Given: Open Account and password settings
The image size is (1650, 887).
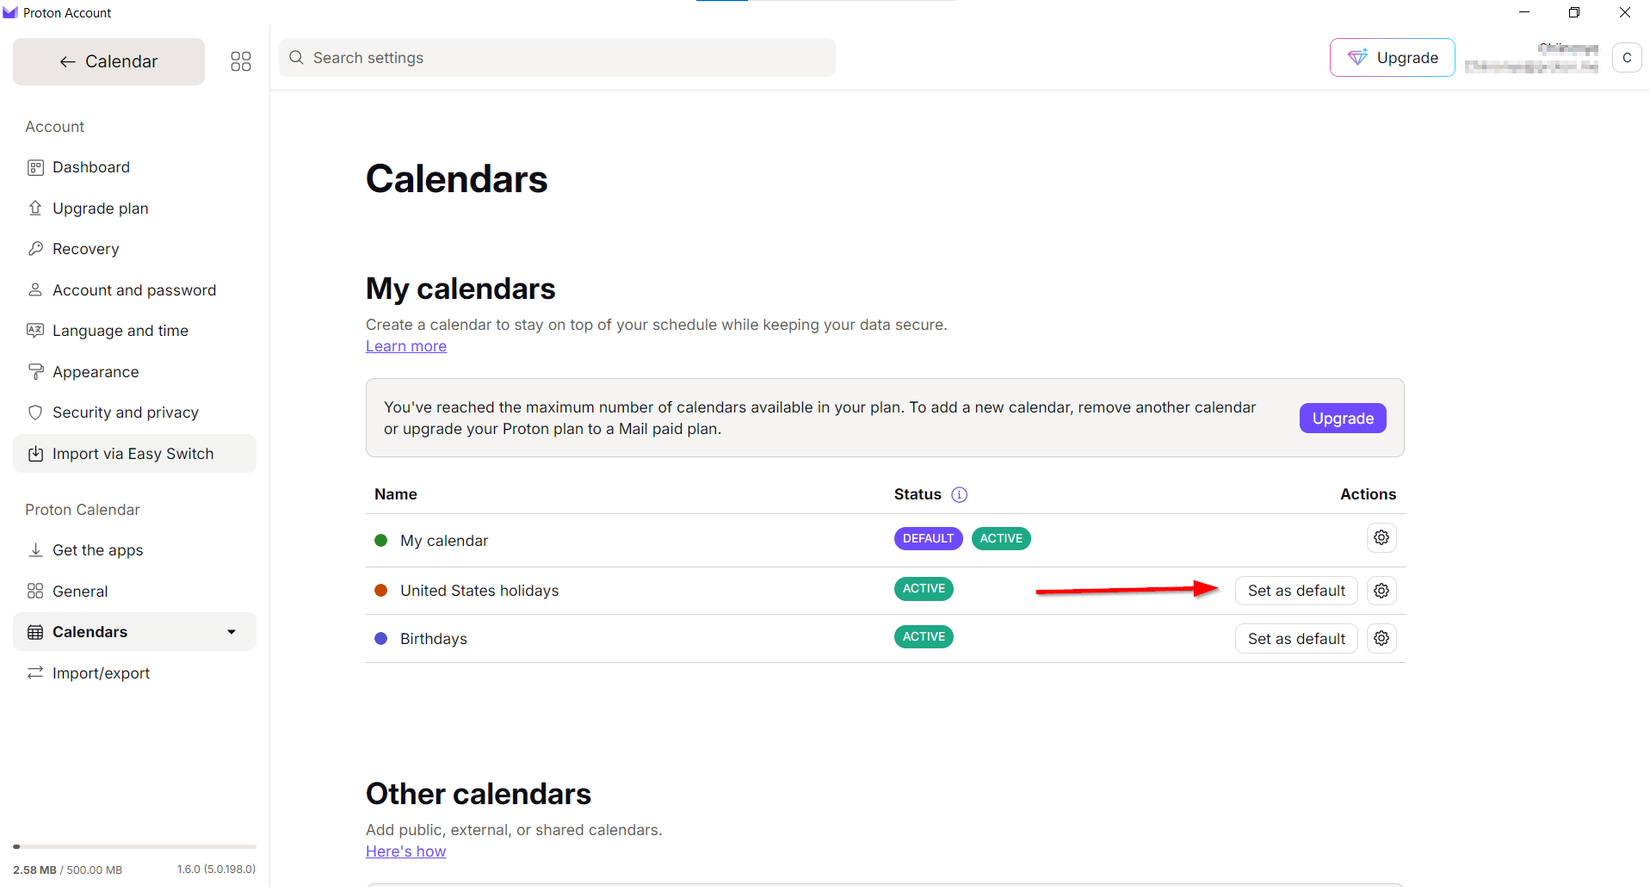Looking at the screenshot, I should coord(133,289).
